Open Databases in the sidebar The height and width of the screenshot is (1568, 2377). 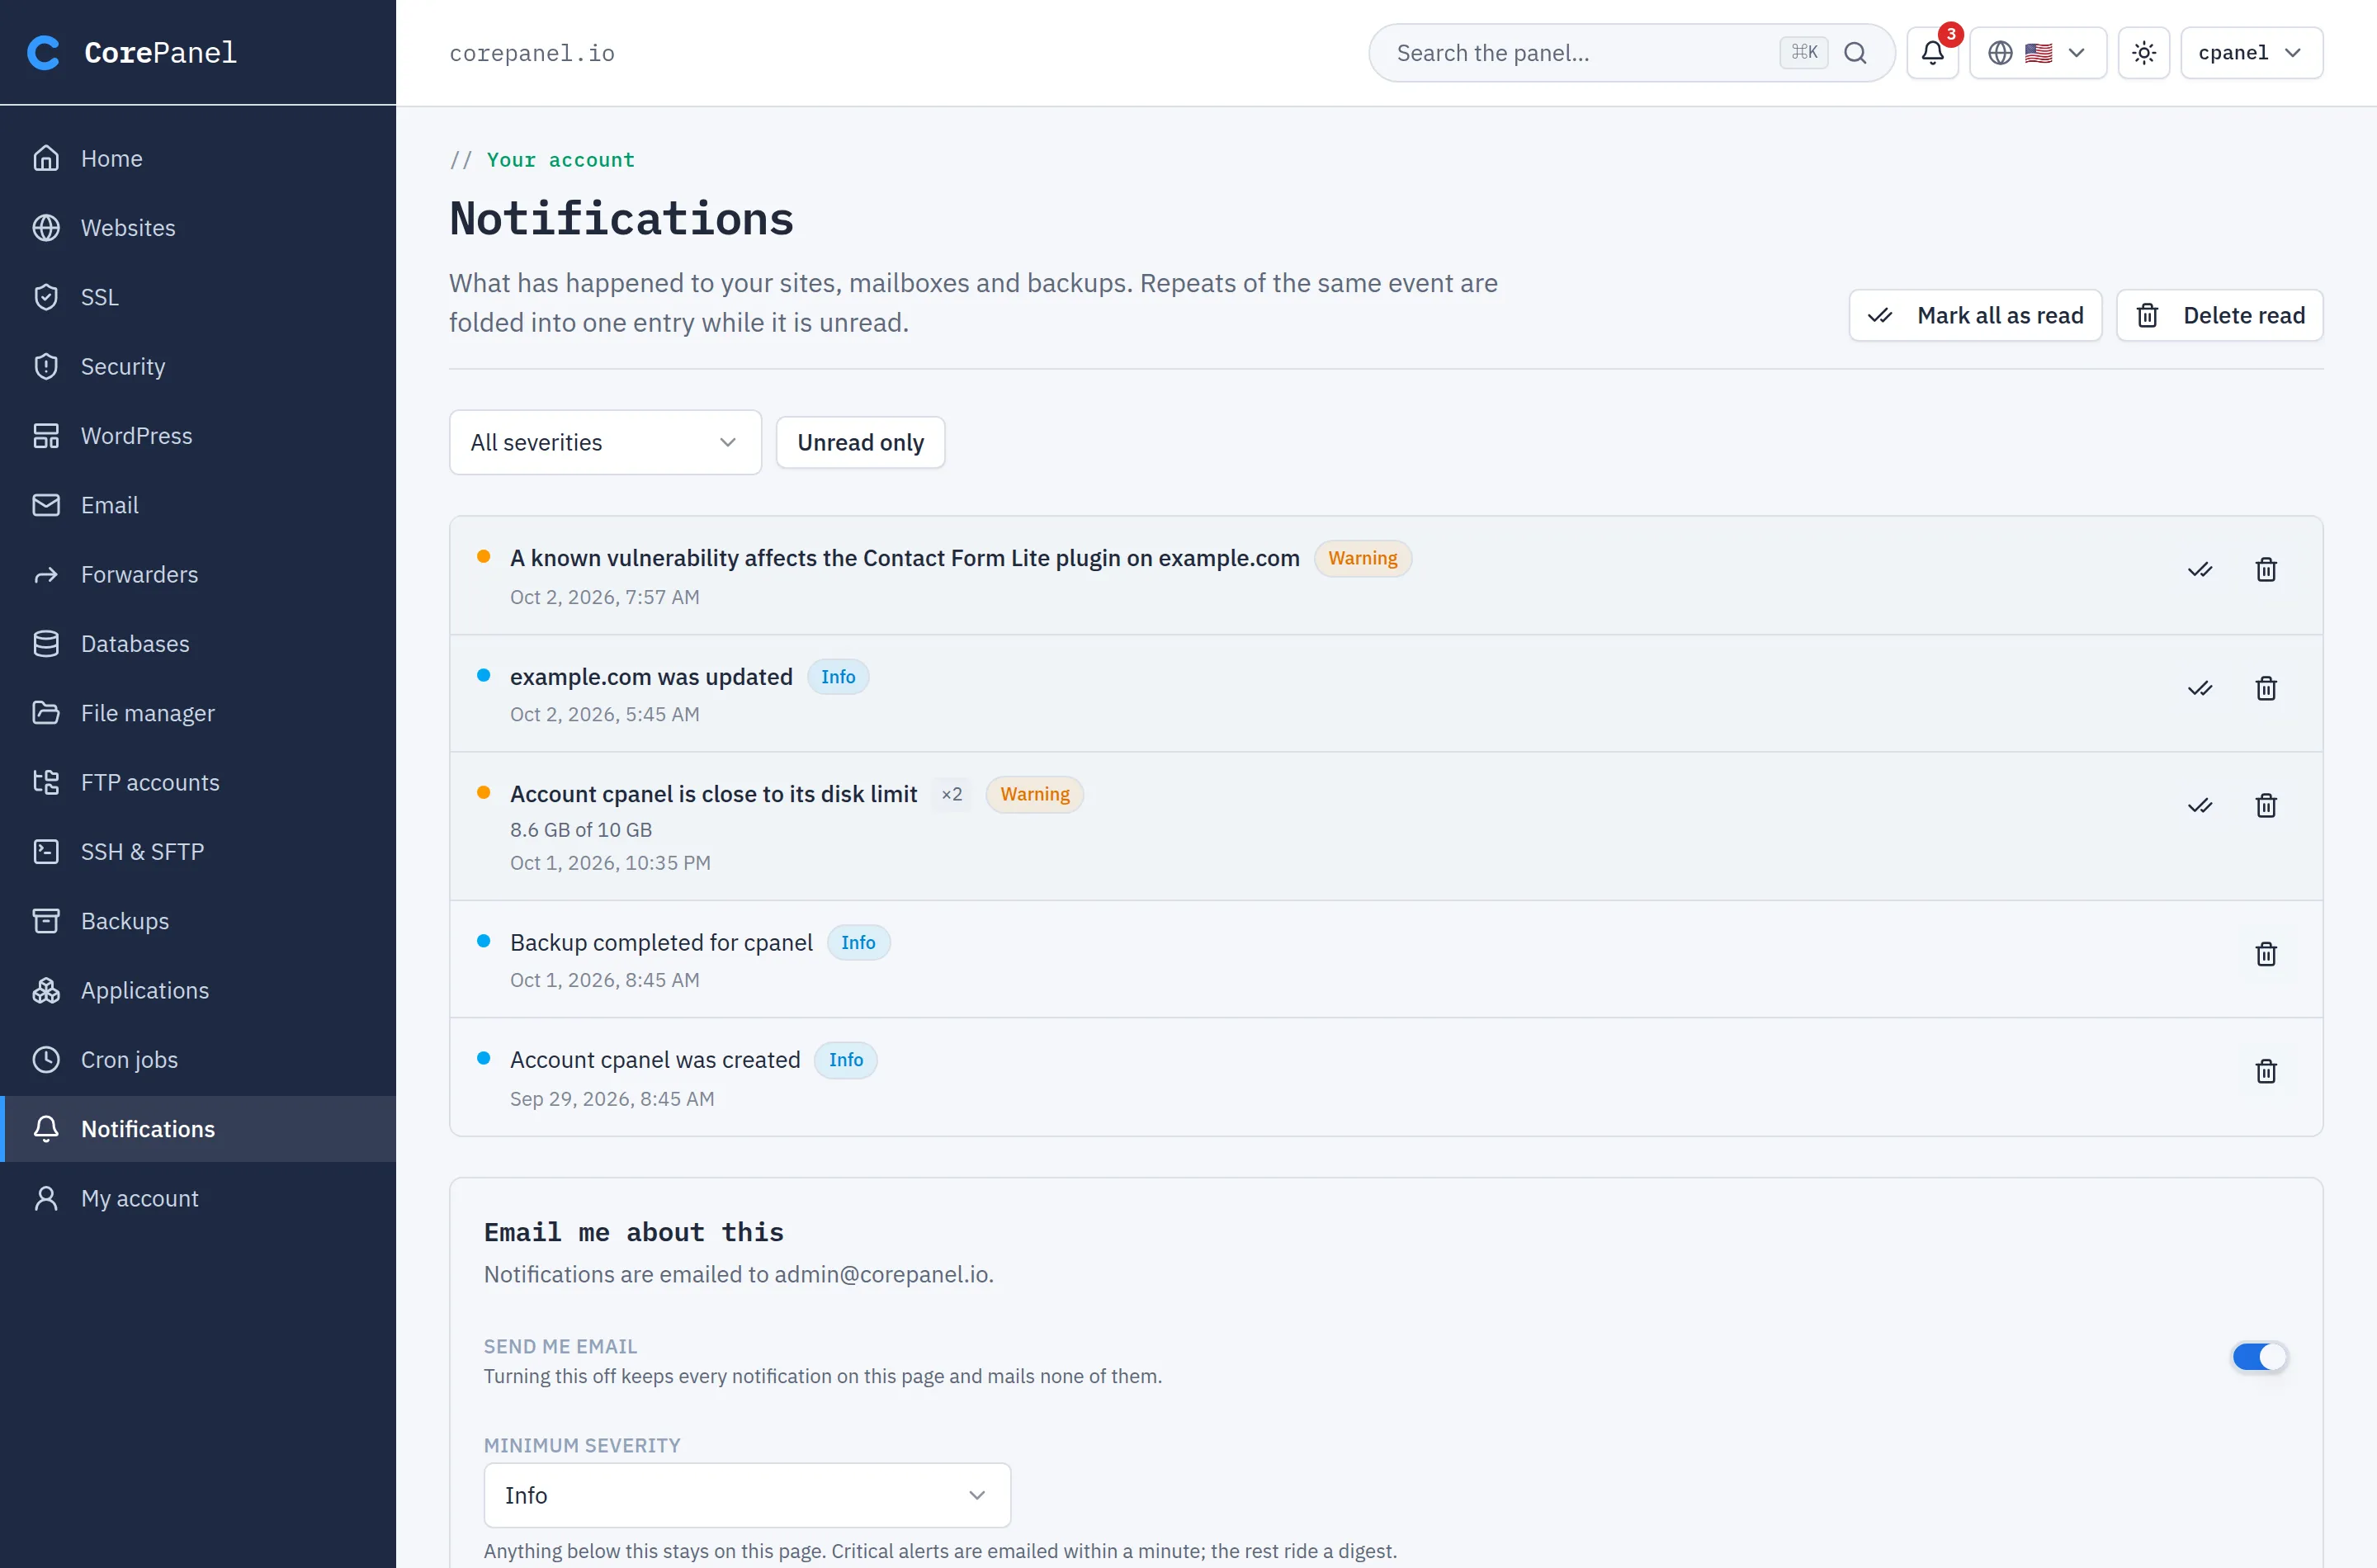point(198,644)
